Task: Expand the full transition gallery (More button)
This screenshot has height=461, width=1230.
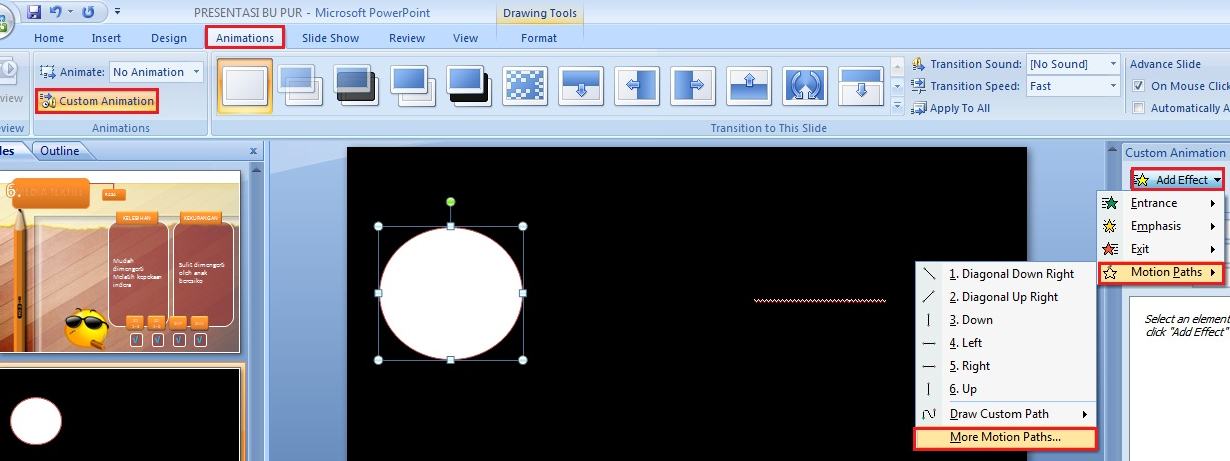Action: click(897, 106)
